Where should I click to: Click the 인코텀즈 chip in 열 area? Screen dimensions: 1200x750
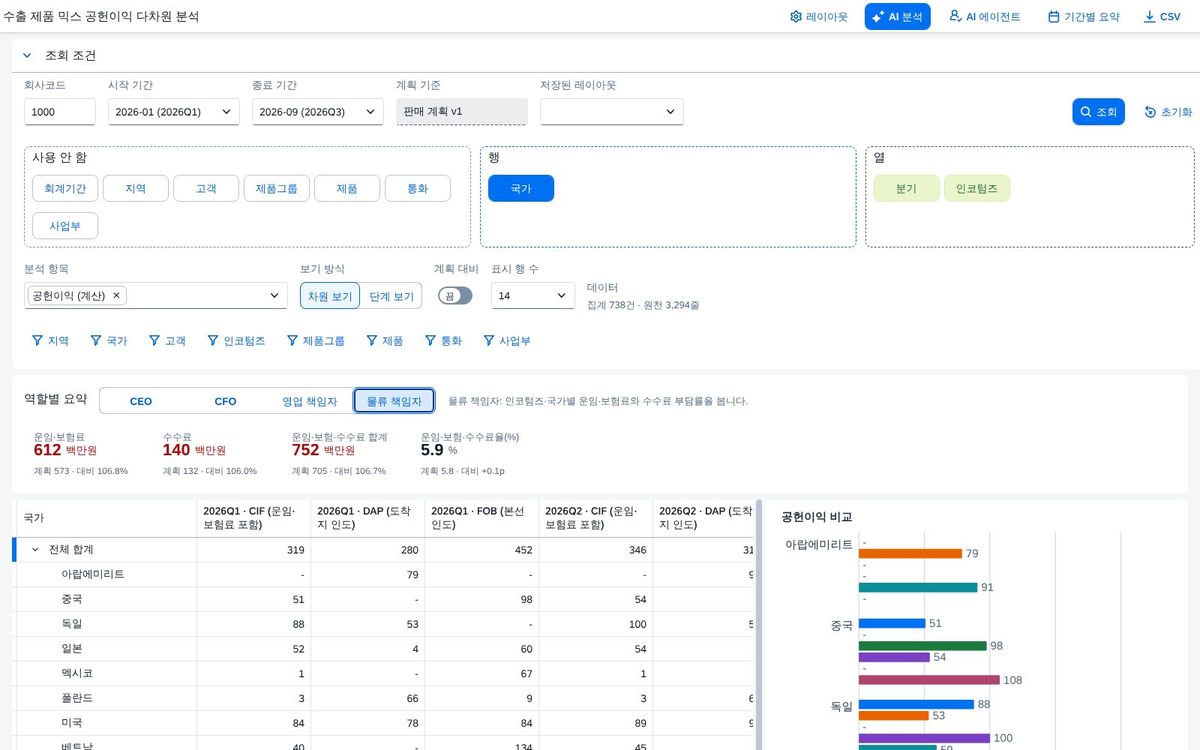click(977, 188)
